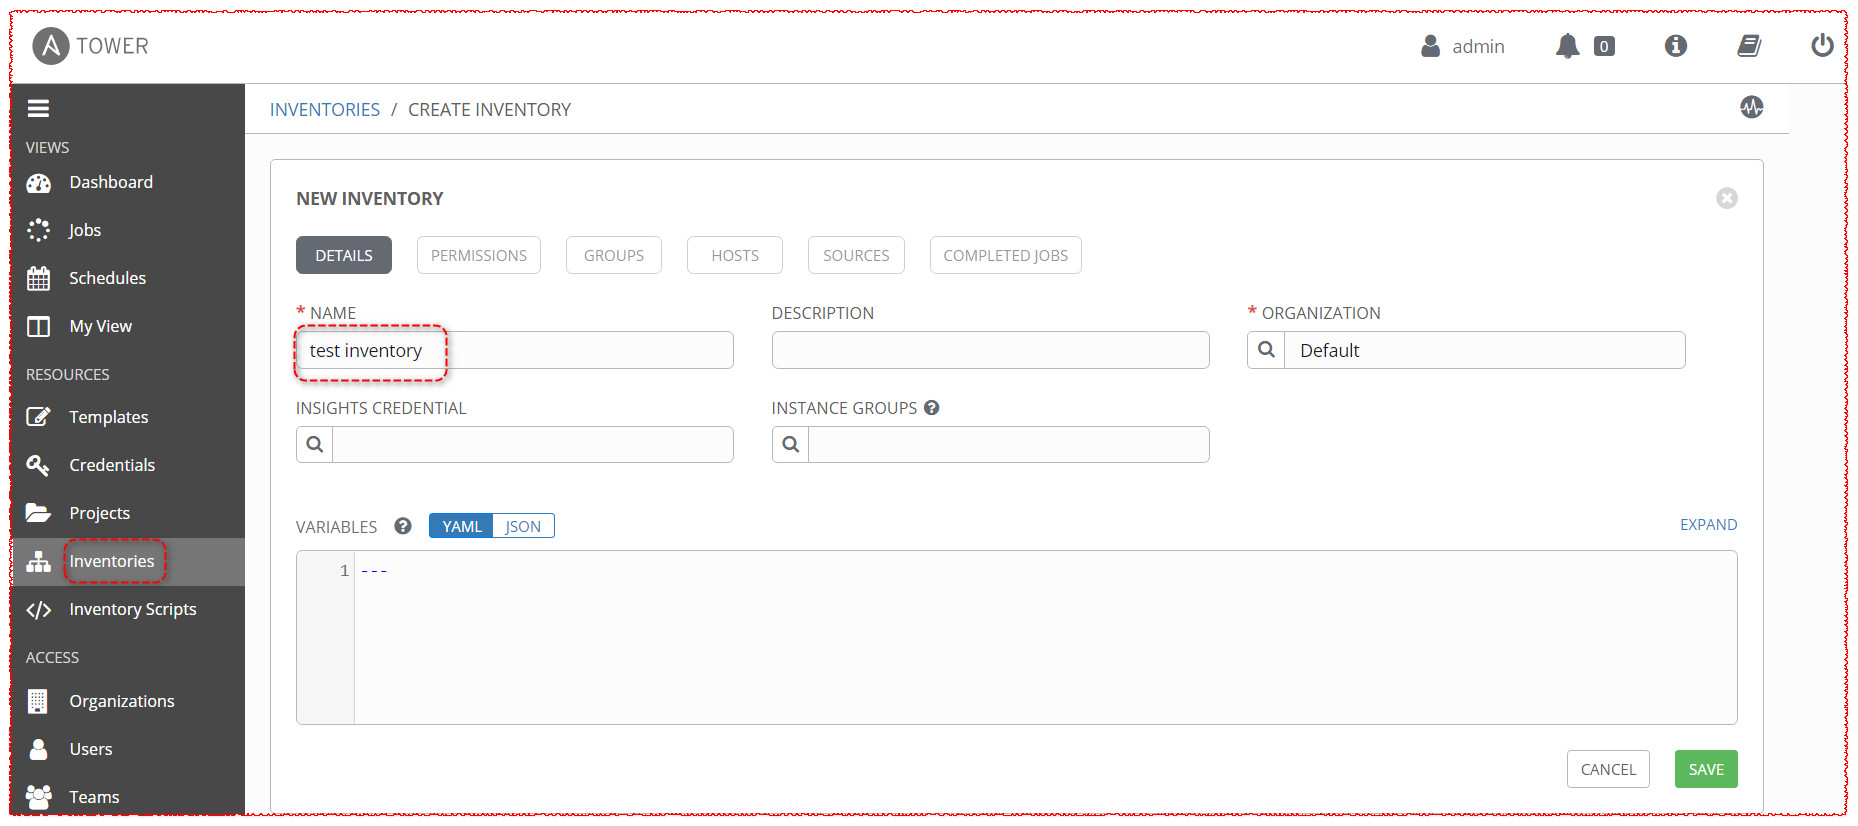Click the Organization field with Default
This screenshot has height=826, width=1858.
1485,350
